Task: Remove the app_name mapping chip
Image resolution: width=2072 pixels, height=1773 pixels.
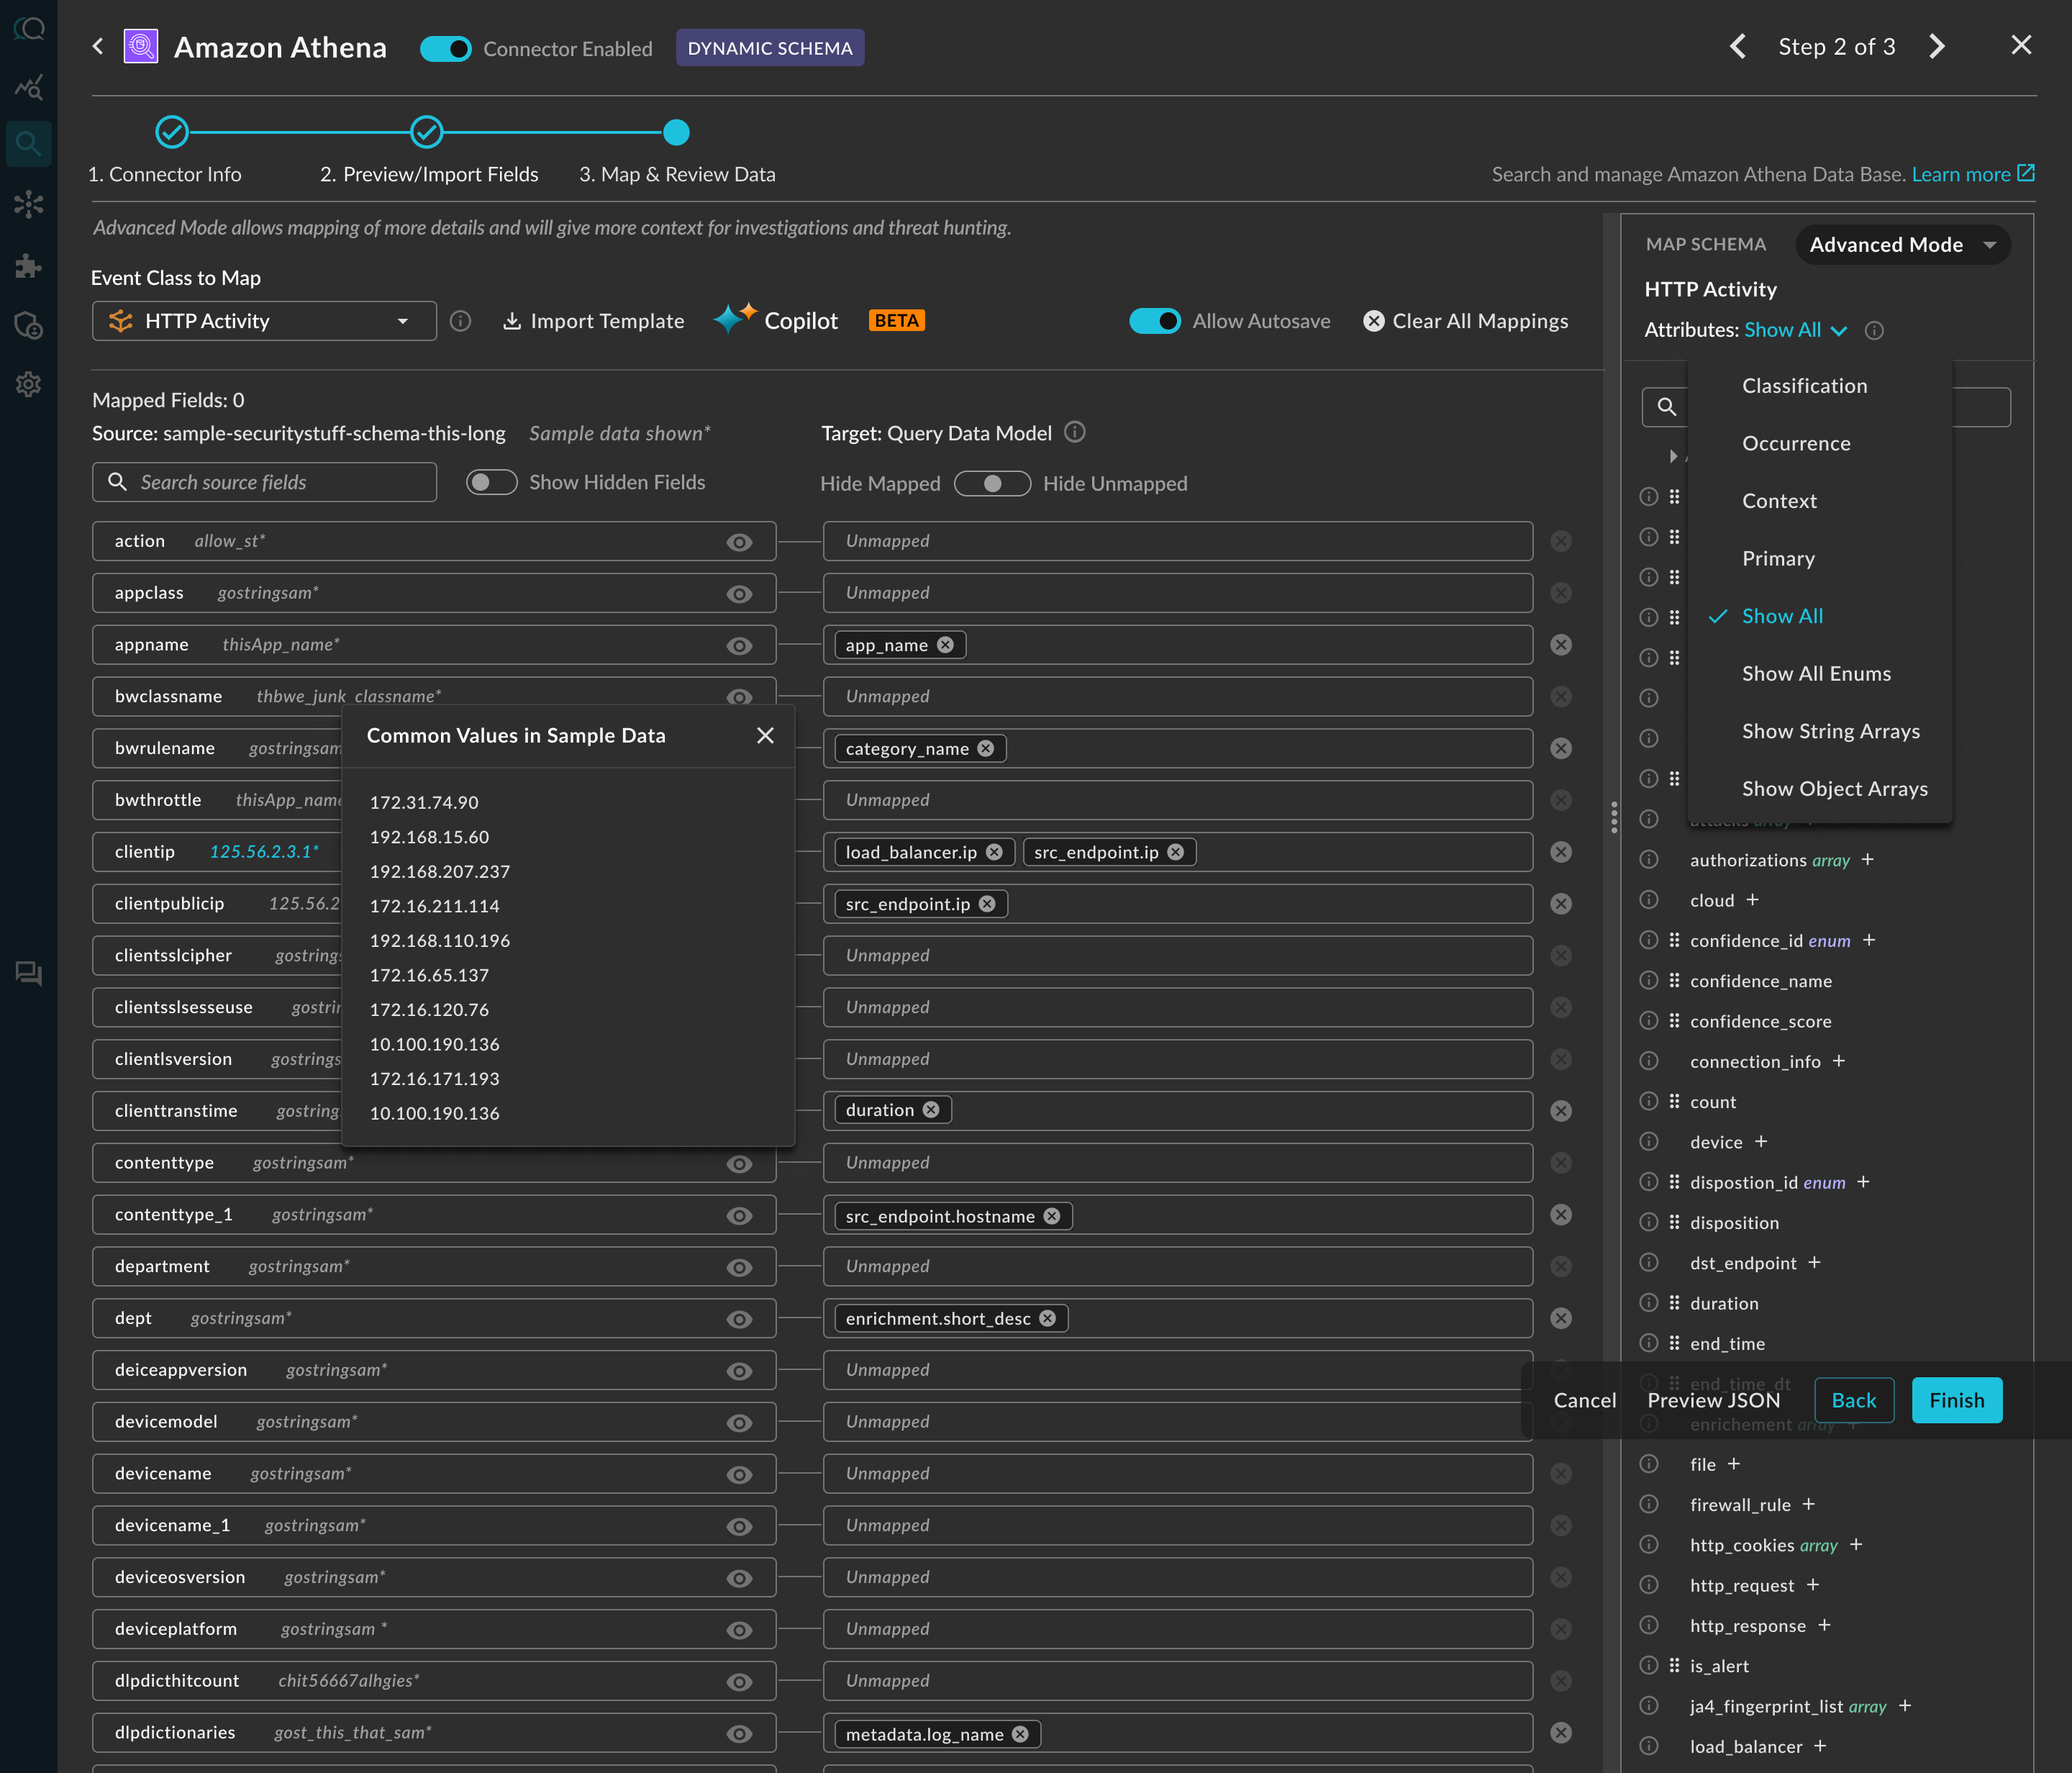Action: point(945,645)
